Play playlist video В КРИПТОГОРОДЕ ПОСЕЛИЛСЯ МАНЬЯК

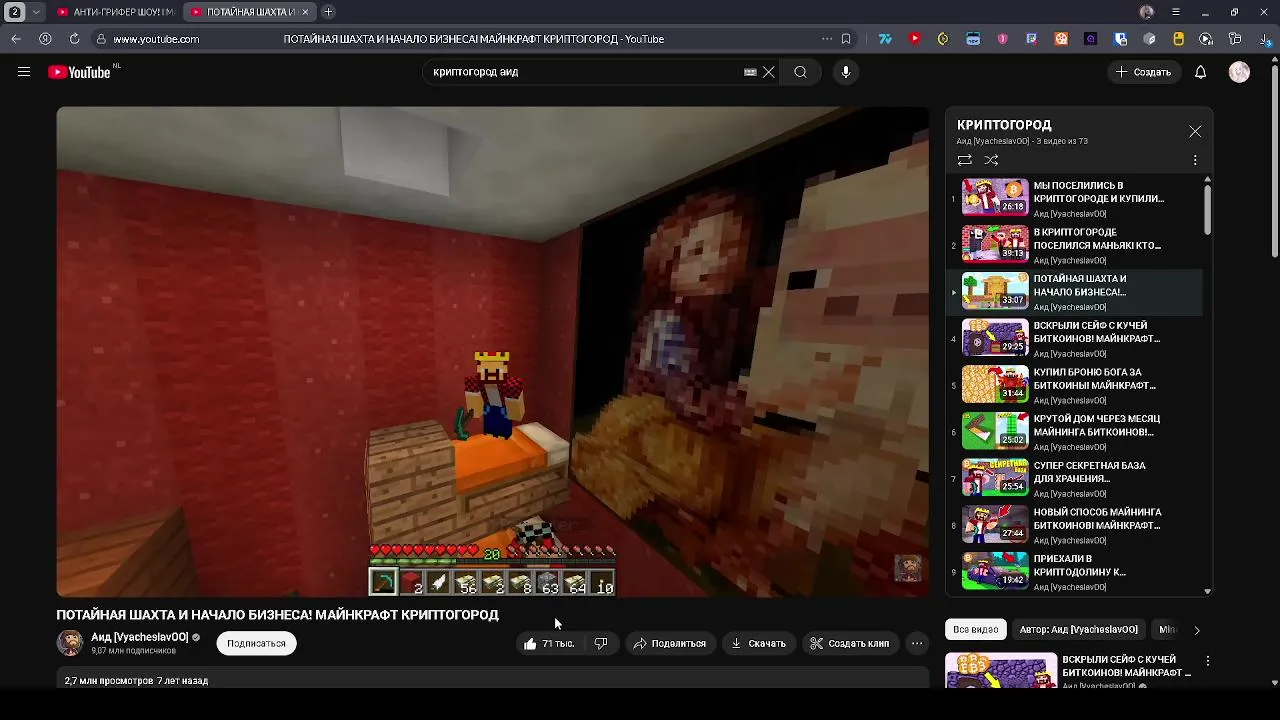(x=1075, y=245)
